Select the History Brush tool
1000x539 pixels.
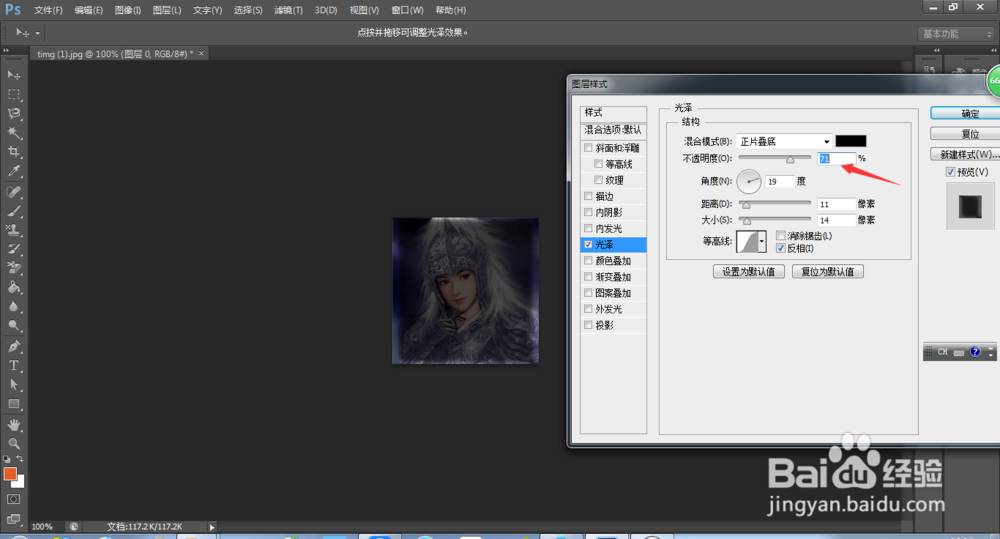click(13, 249)
